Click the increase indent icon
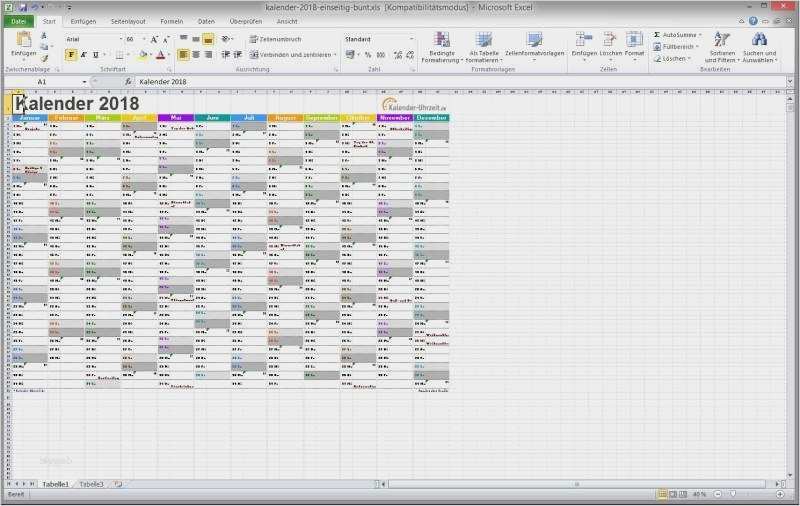 [x=238, y=55]
